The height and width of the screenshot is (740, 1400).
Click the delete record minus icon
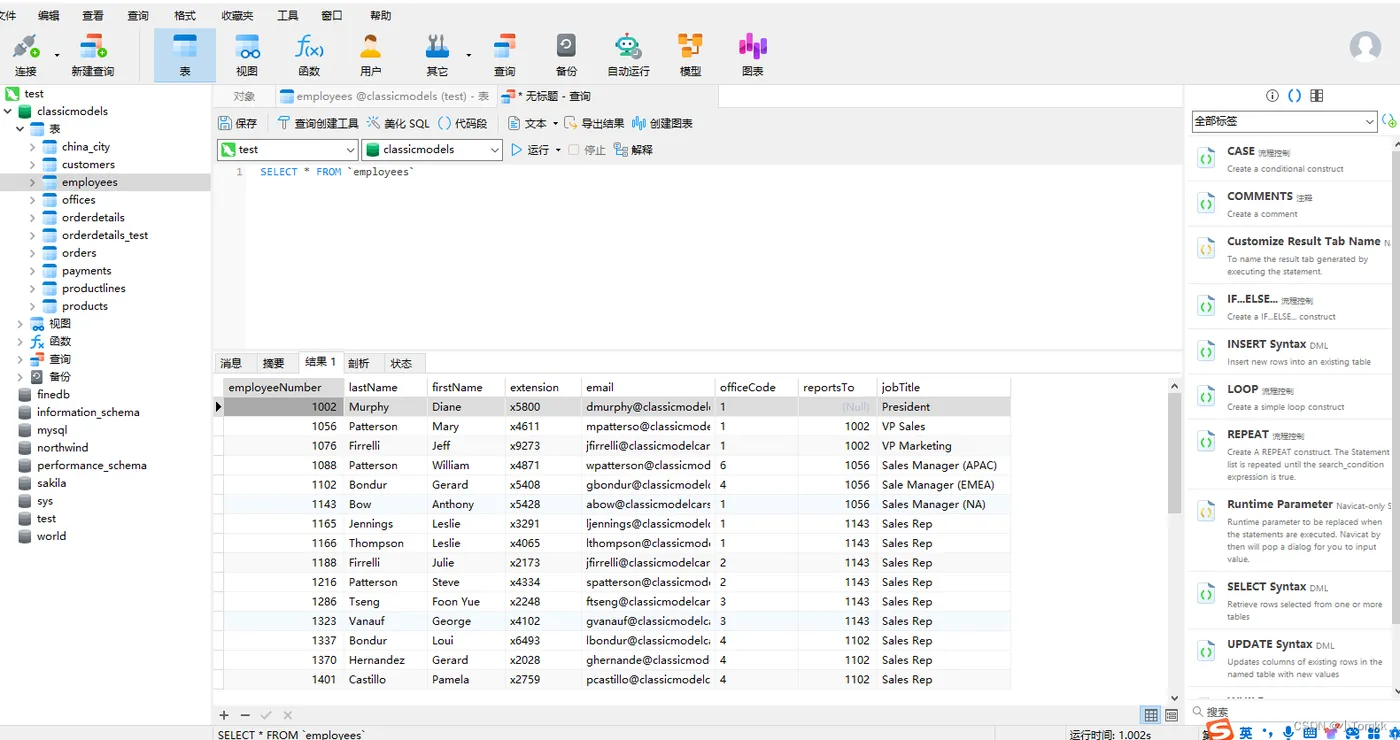click(x=245, y=715)
